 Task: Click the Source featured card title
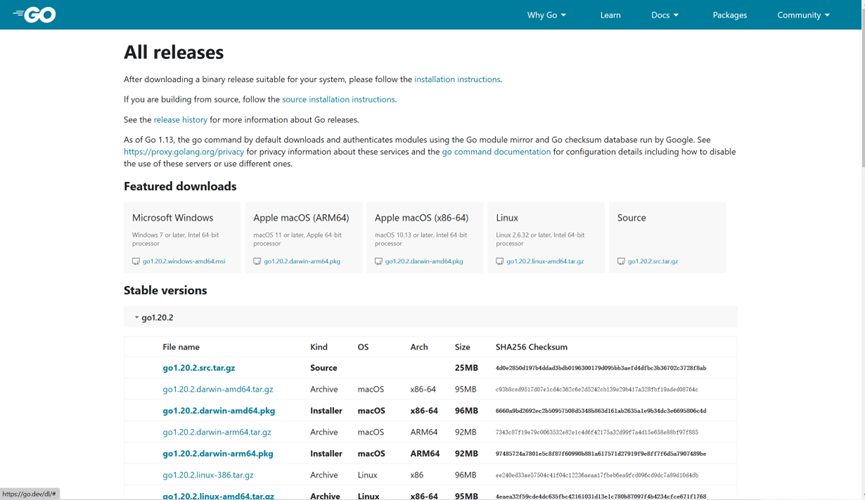[x=632, y=218]
